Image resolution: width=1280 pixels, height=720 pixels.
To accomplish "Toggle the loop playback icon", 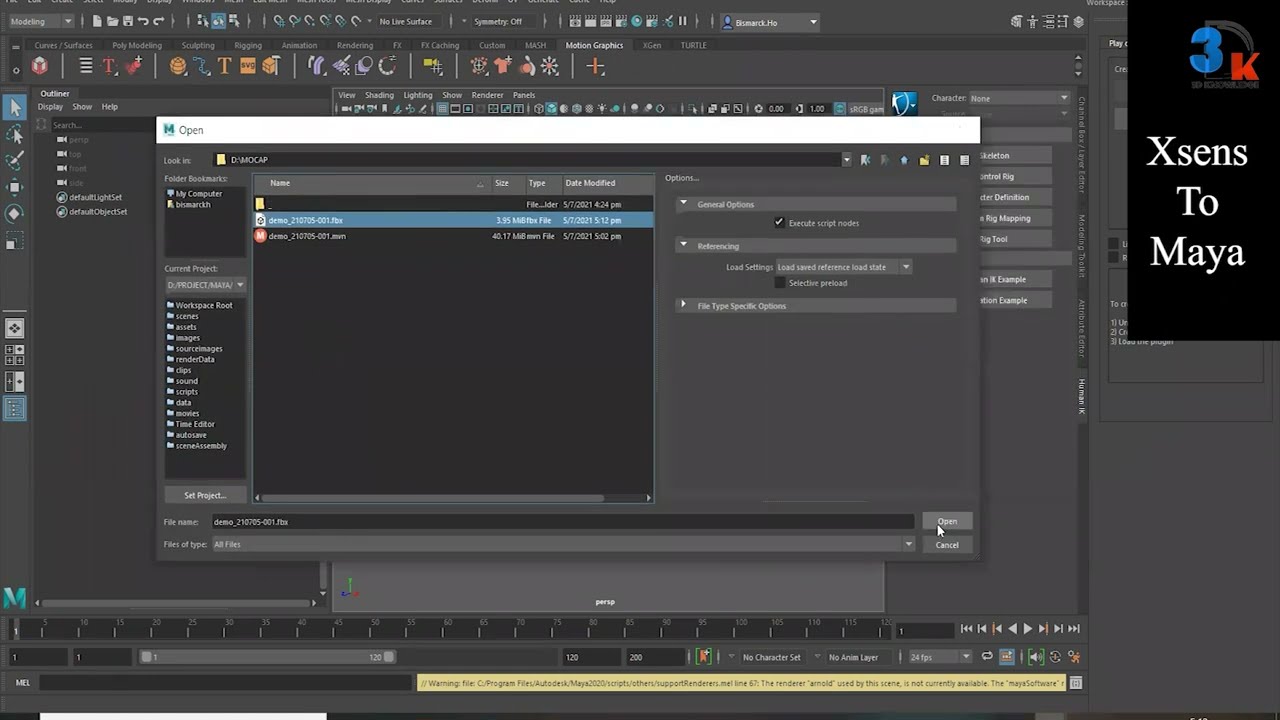I will 987,657.
